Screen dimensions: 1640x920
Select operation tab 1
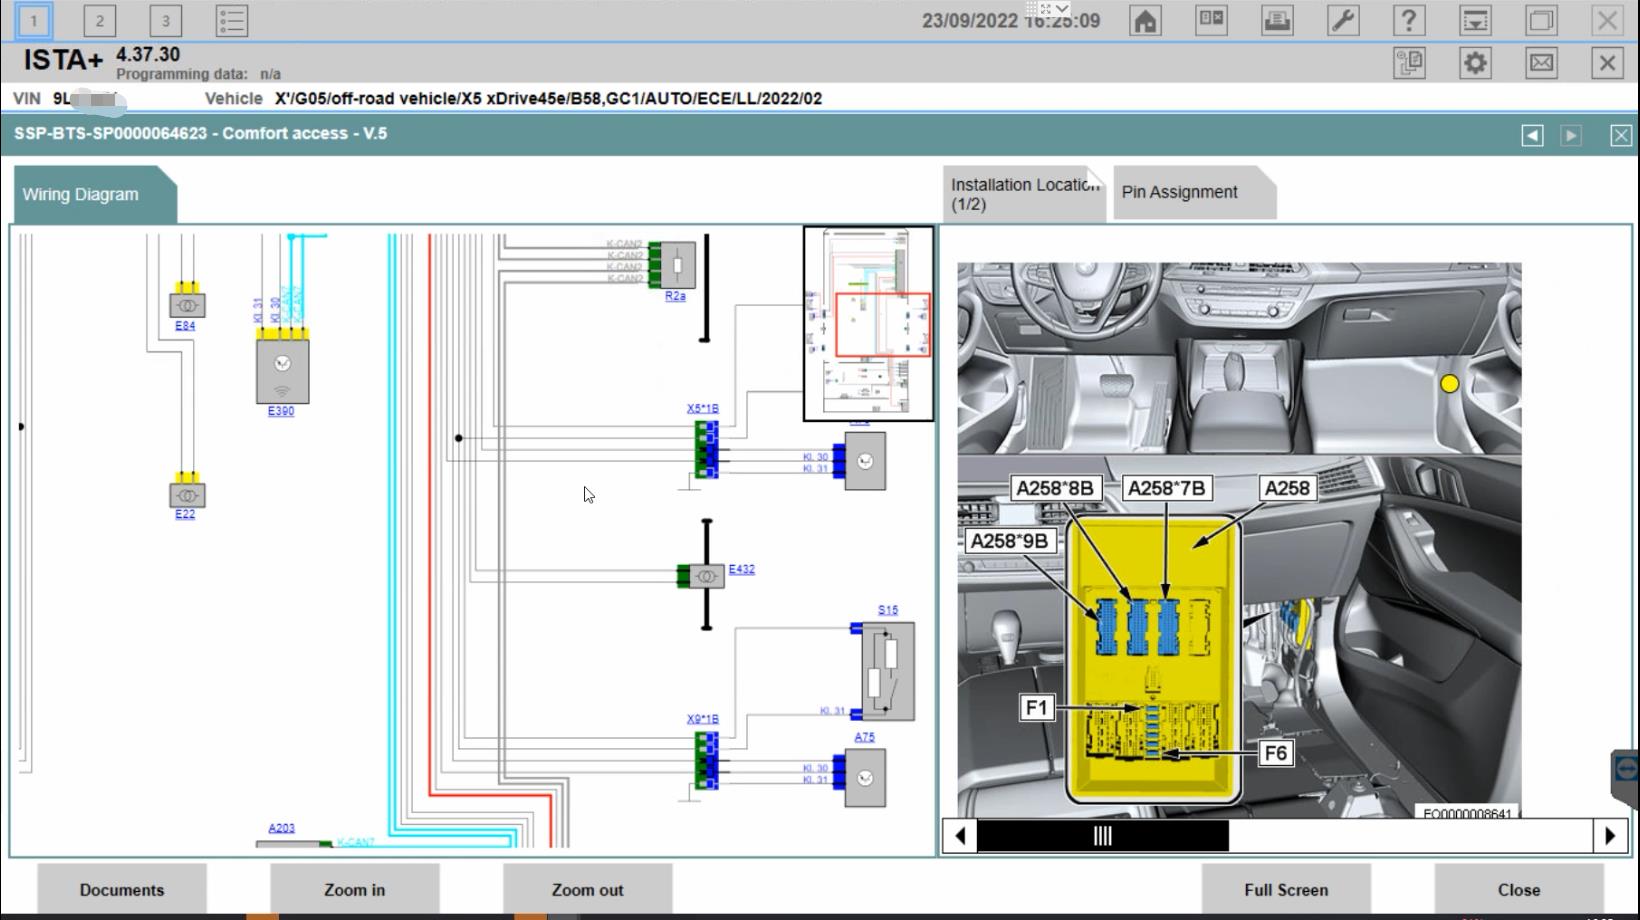33,20
